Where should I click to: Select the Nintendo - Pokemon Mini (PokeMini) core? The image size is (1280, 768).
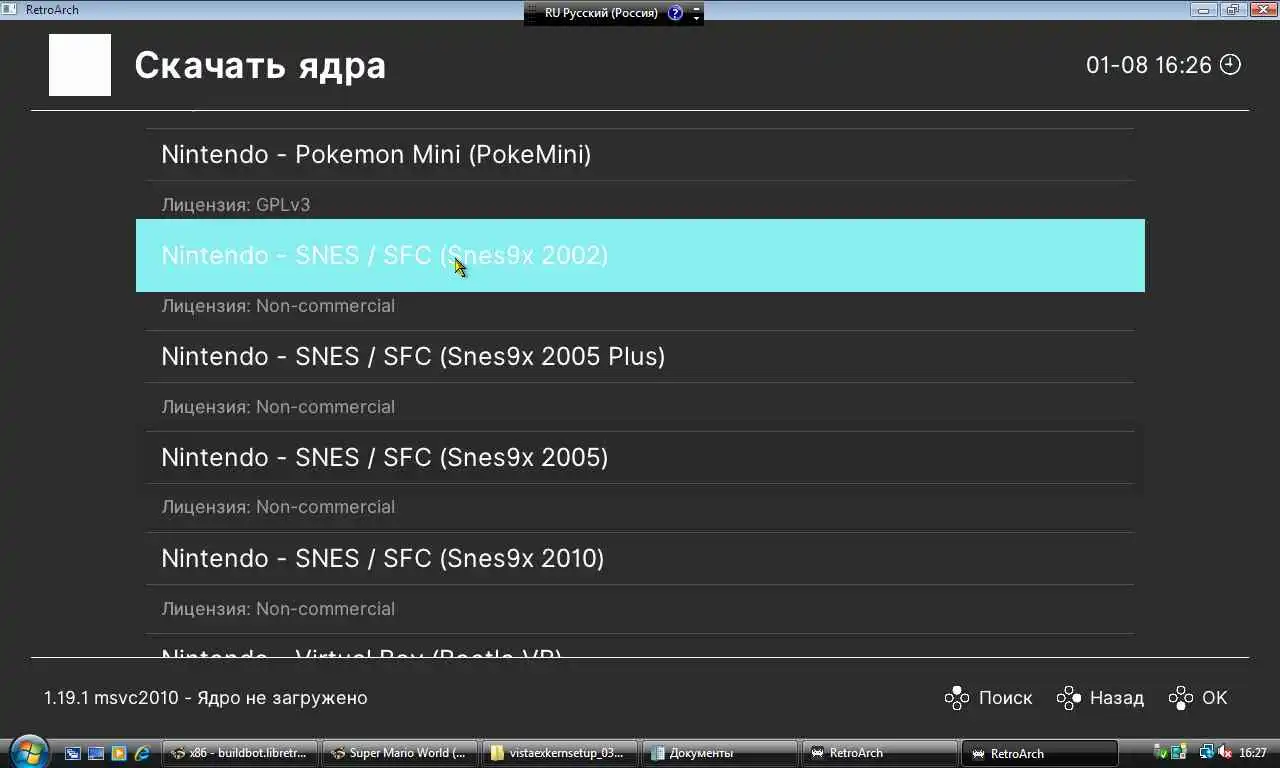click(x=640, y=155)
